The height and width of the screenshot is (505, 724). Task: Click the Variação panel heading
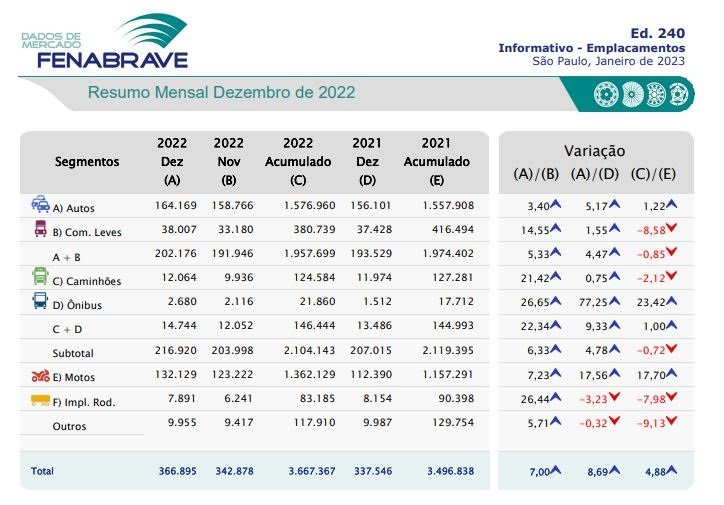pyautogui.click(x=594, y=150)
